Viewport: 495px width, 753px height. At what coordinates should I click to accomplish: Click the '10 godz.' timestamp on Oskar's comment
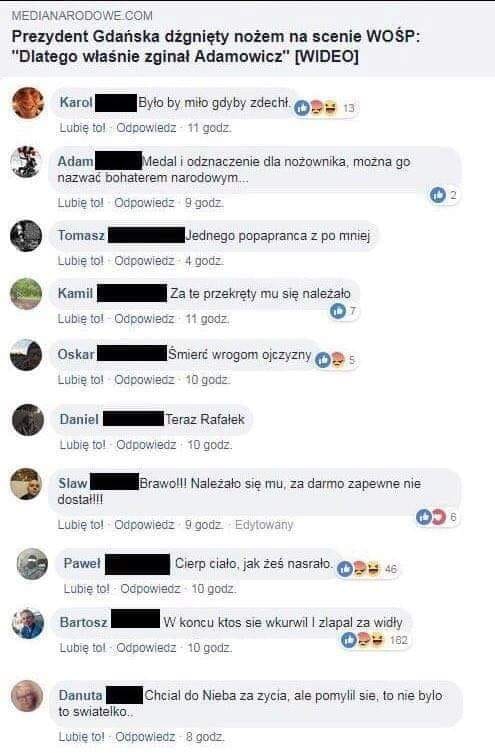(x=208, y=380)
